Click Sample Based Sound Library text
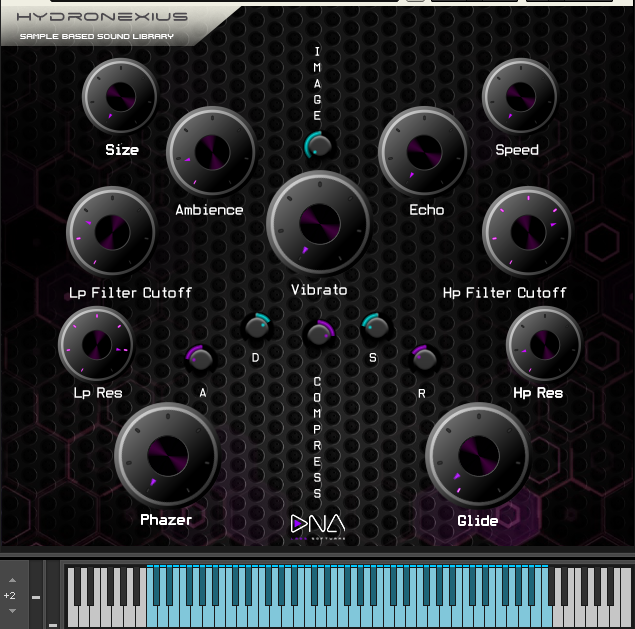635x629 pixels. 97,36
